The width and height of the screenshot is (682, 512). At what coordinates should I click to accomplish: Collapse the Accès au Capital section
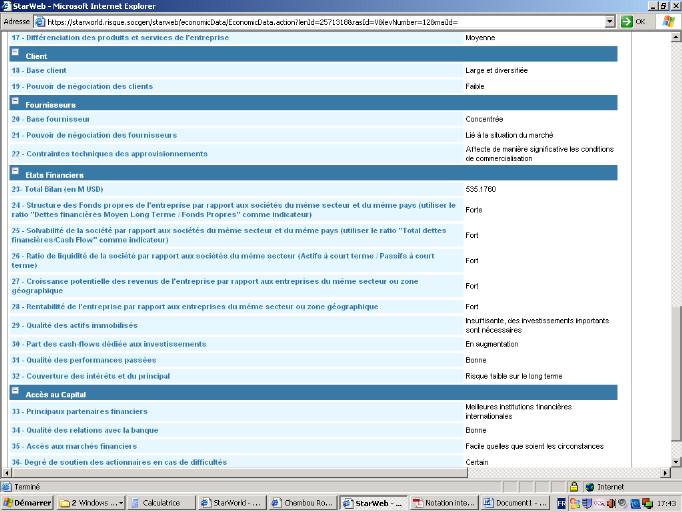tap(15, 391)
